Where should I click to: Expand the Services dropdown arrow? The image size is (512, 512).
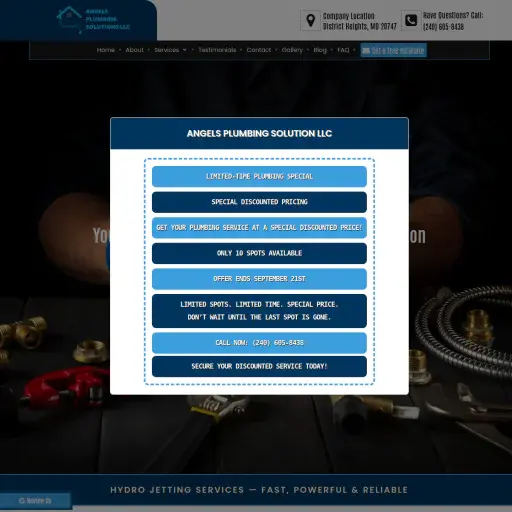[184, 50]
